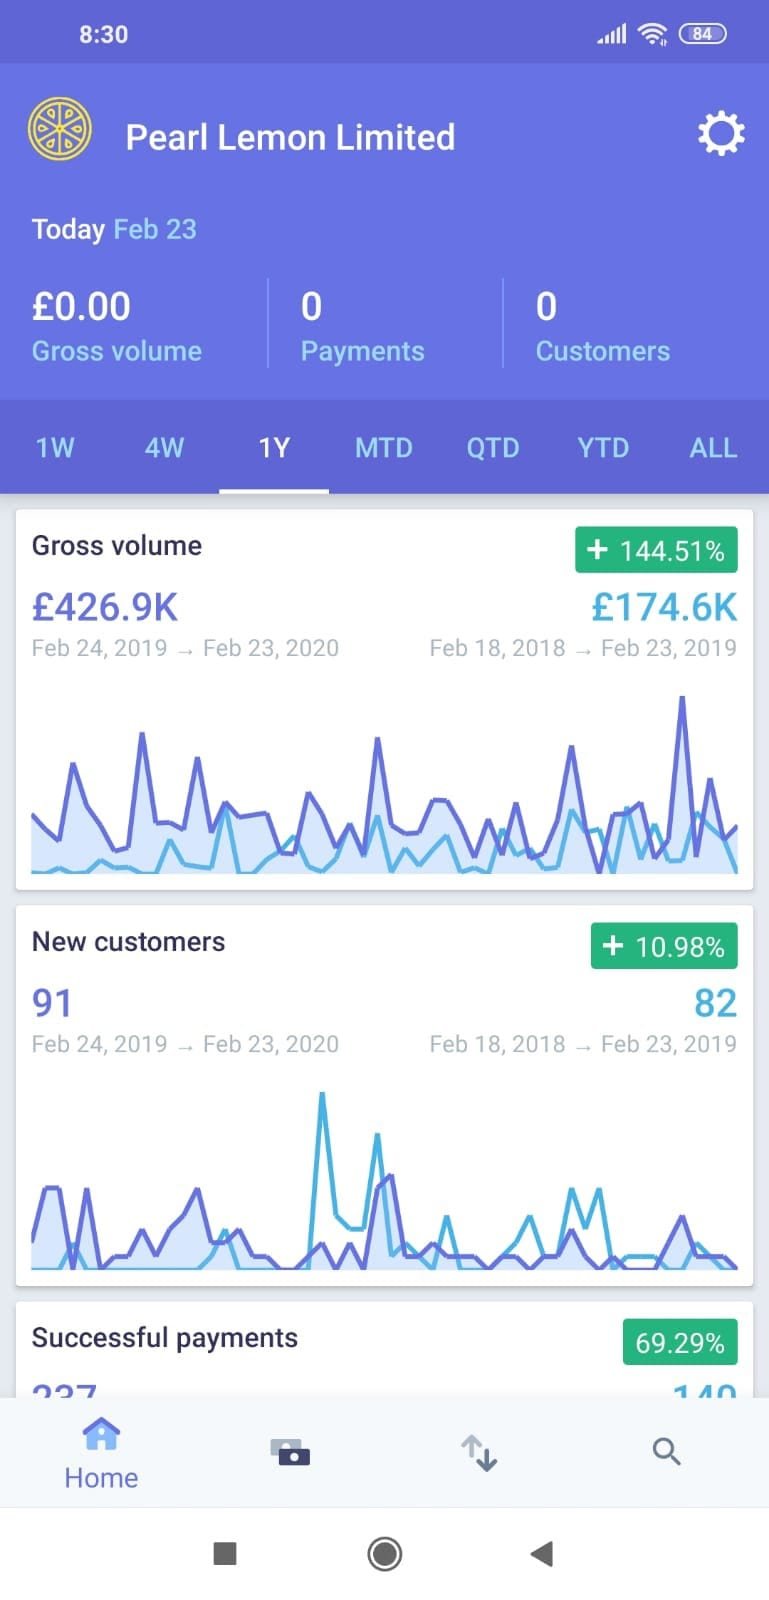Tap Gross volume Feb 18, 2018 date range

583,648
